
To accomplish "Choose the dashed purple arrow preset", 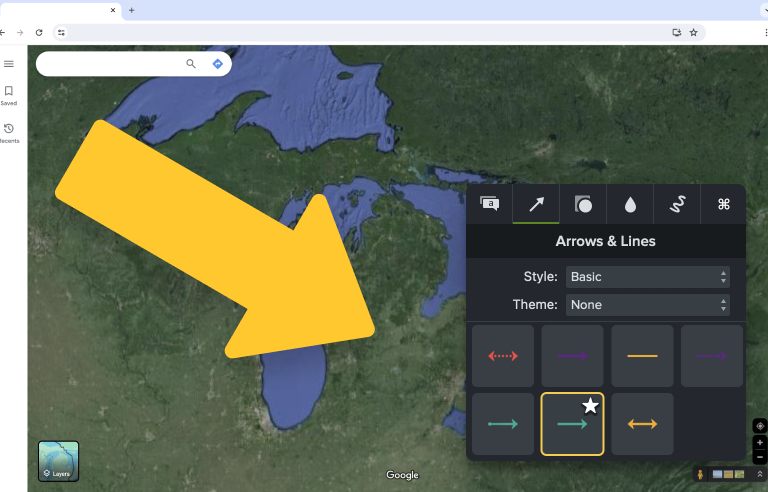I will click(x=712, y=356).
